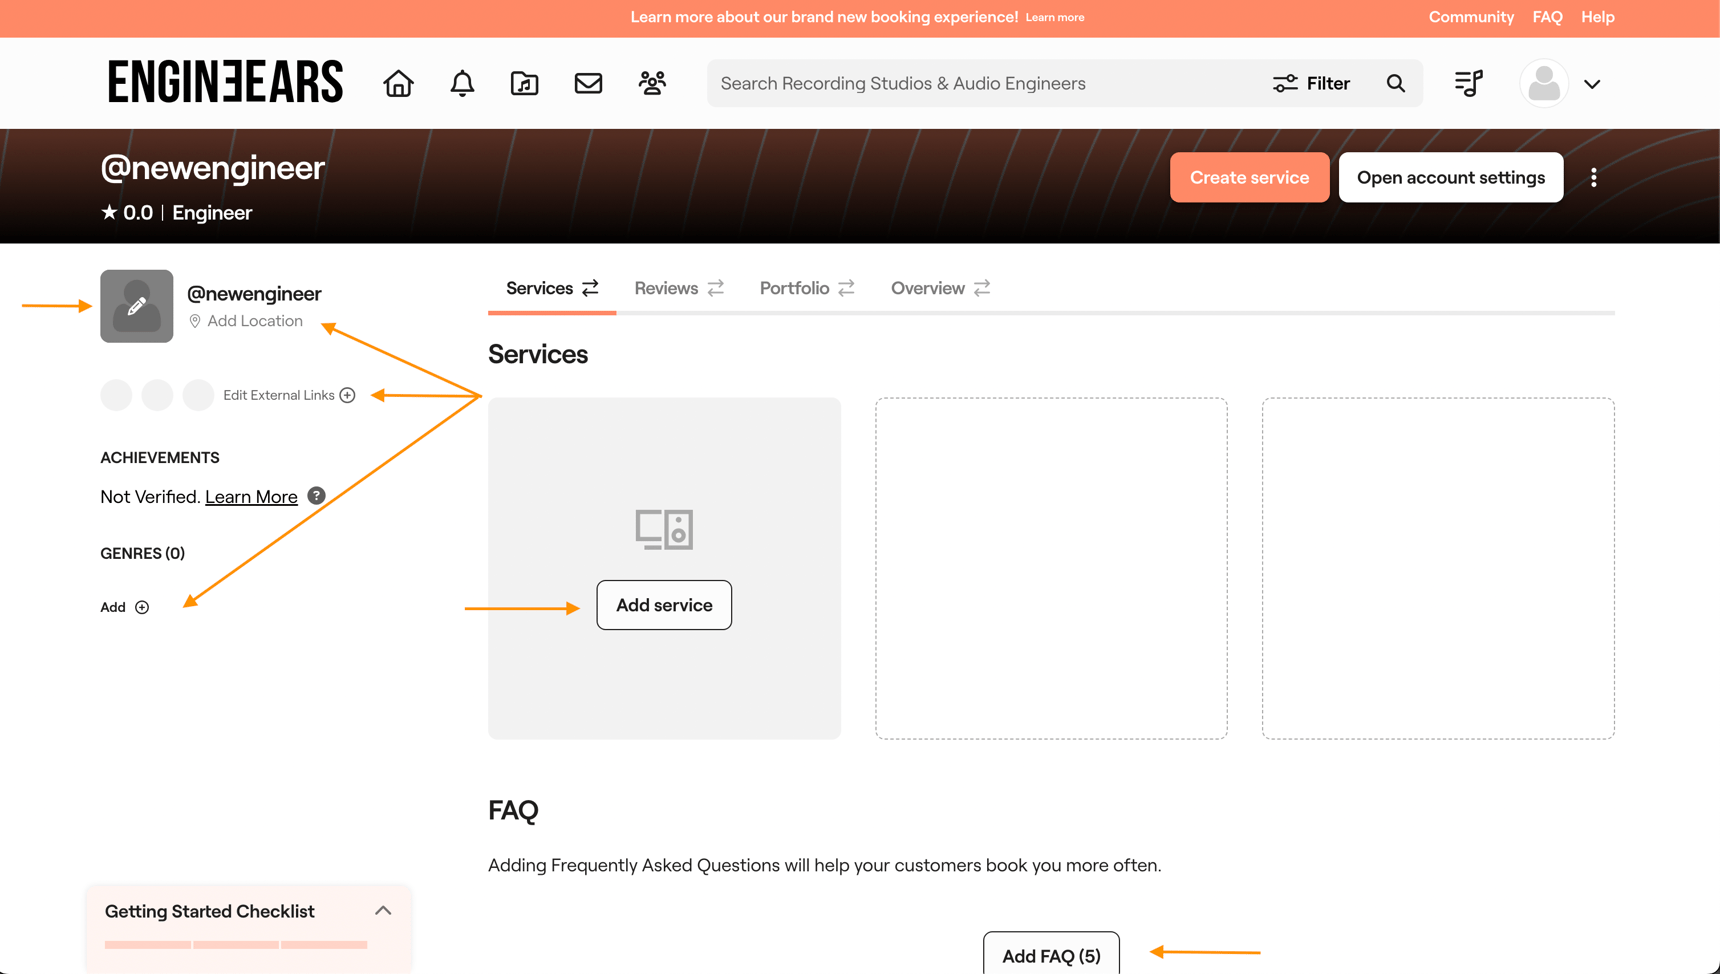
Task: Navigate home using the house icon
Action: [397, 83]
